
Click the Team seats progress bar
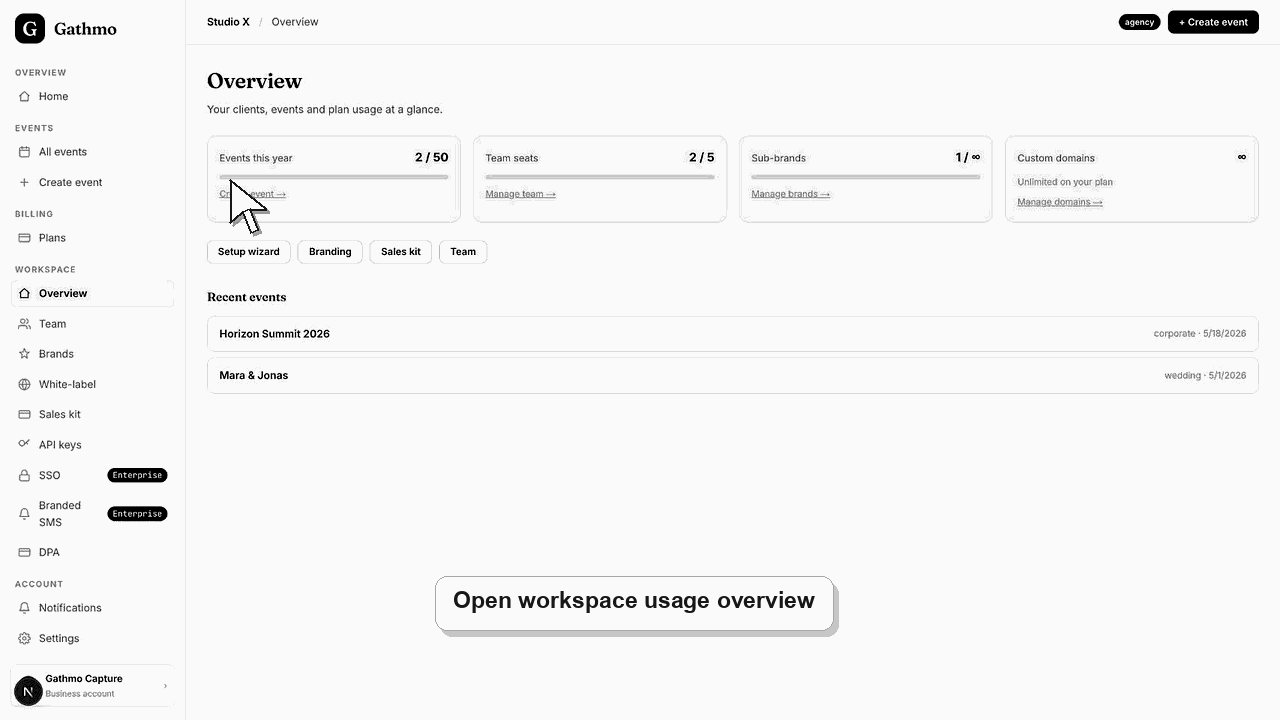coord(600,177)
